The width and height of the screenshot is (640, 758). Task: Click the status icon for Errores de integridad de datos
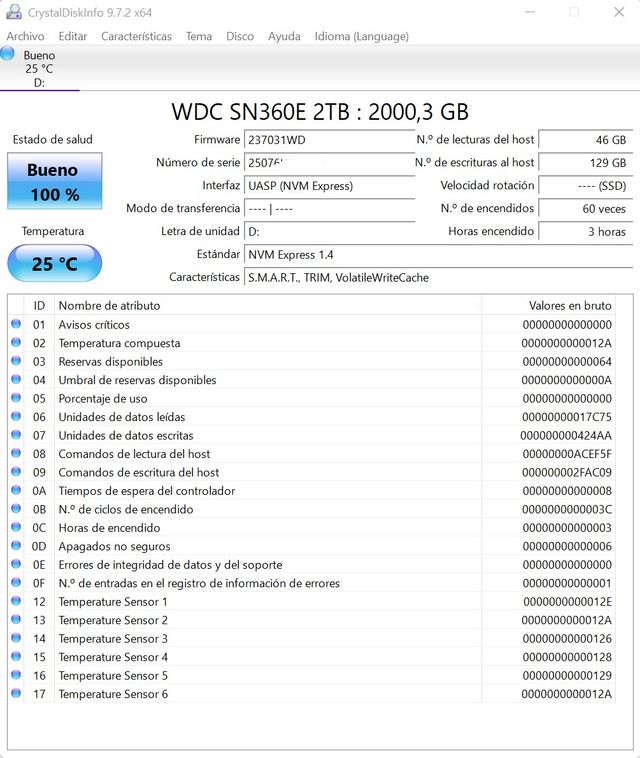click(16, 564)
